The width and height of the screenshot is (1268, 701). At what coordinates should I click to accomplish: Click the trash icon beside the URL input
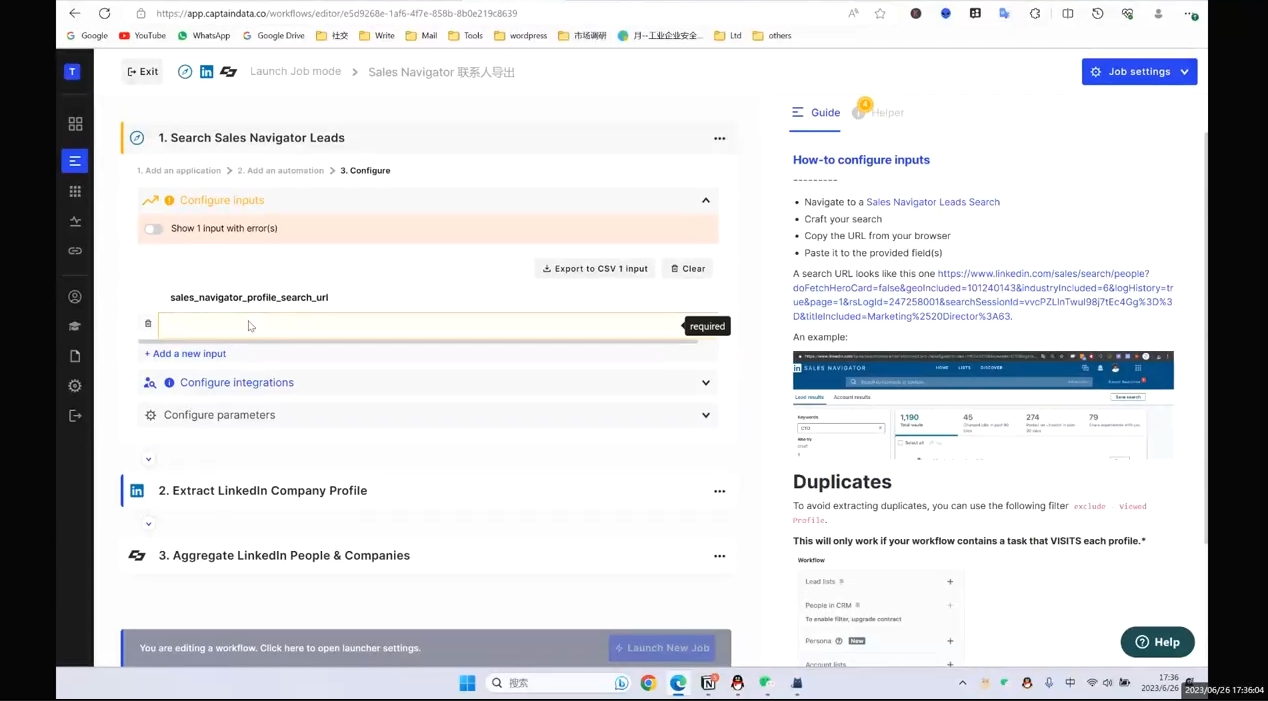148,324
